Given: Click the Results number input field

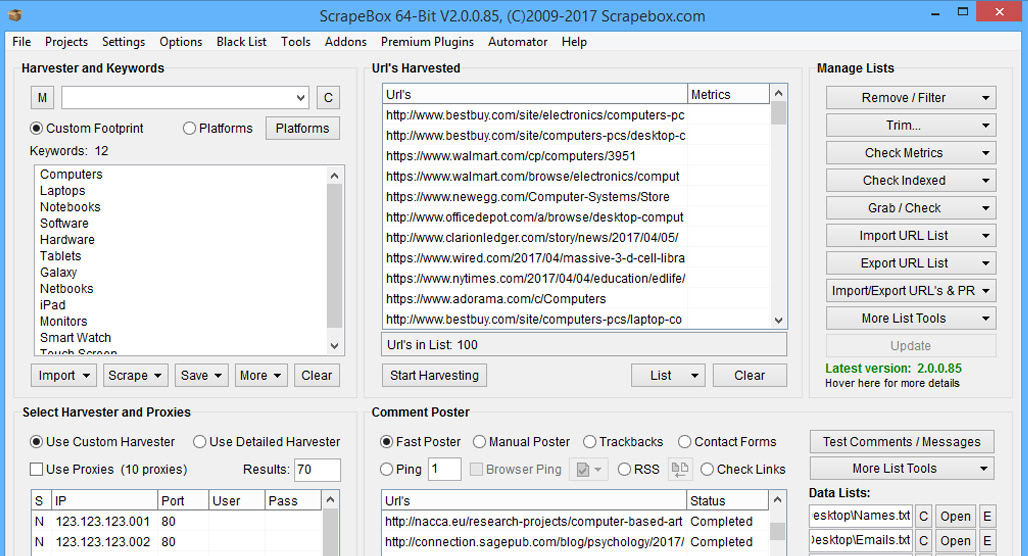Looking at the screenshot, I should pyautogui.click(x=317, y=469).
